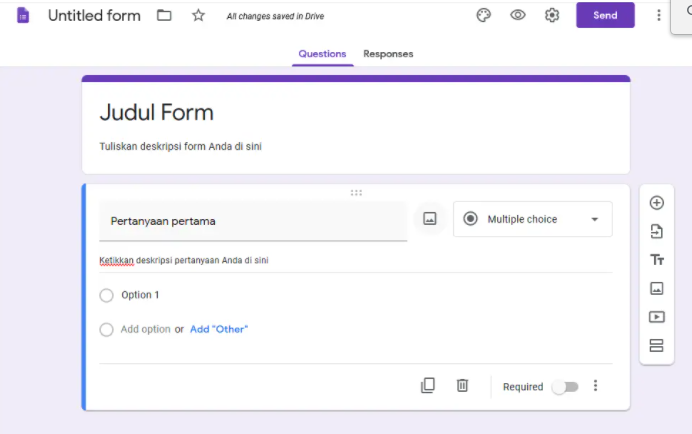Screen dimensions: 692x434
Task: Edit the question description text
Action: 184,260
